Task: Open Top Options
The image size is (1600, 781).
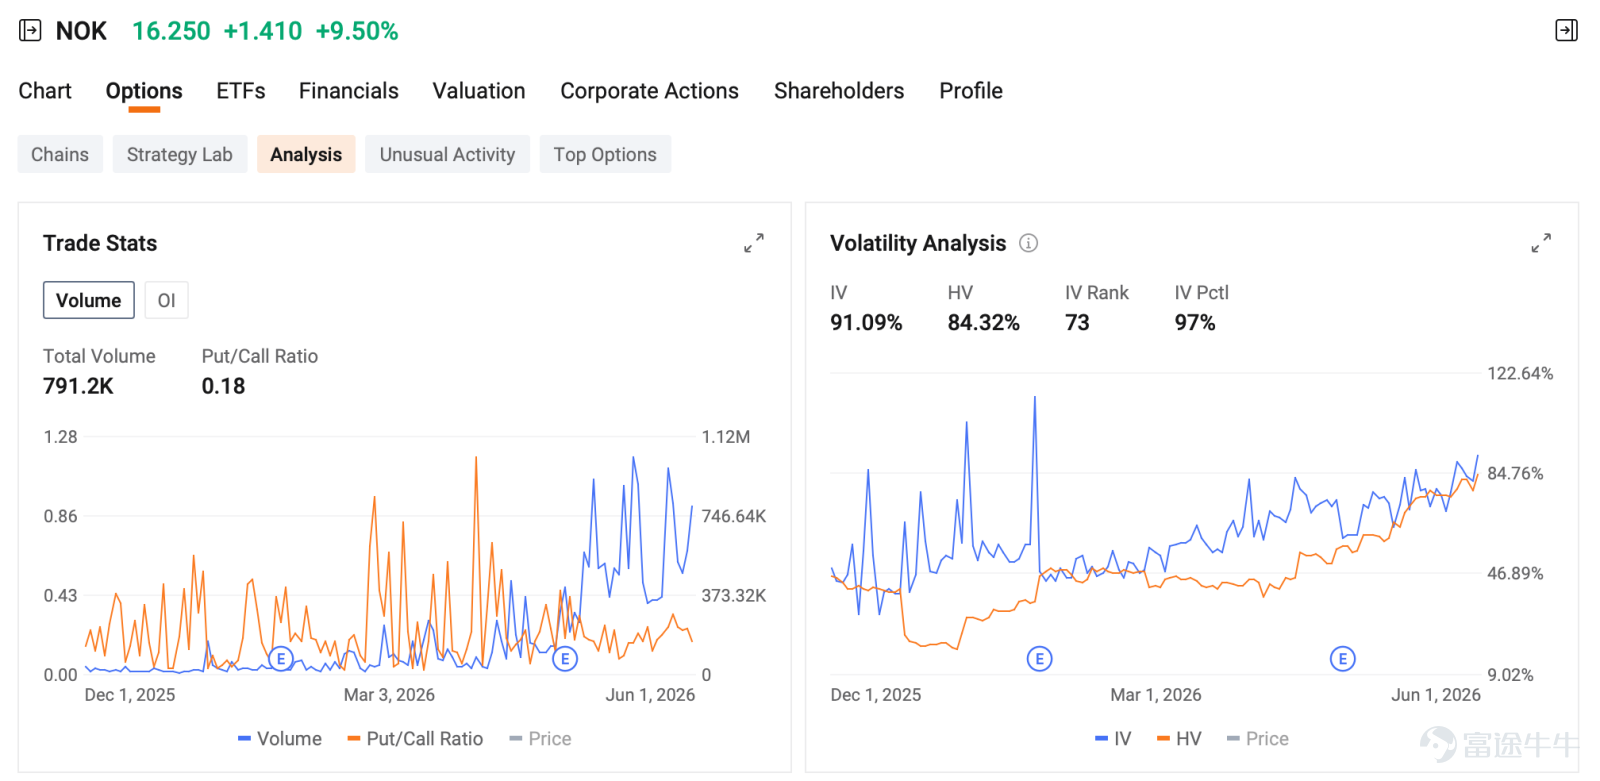Action: point(605,155)
